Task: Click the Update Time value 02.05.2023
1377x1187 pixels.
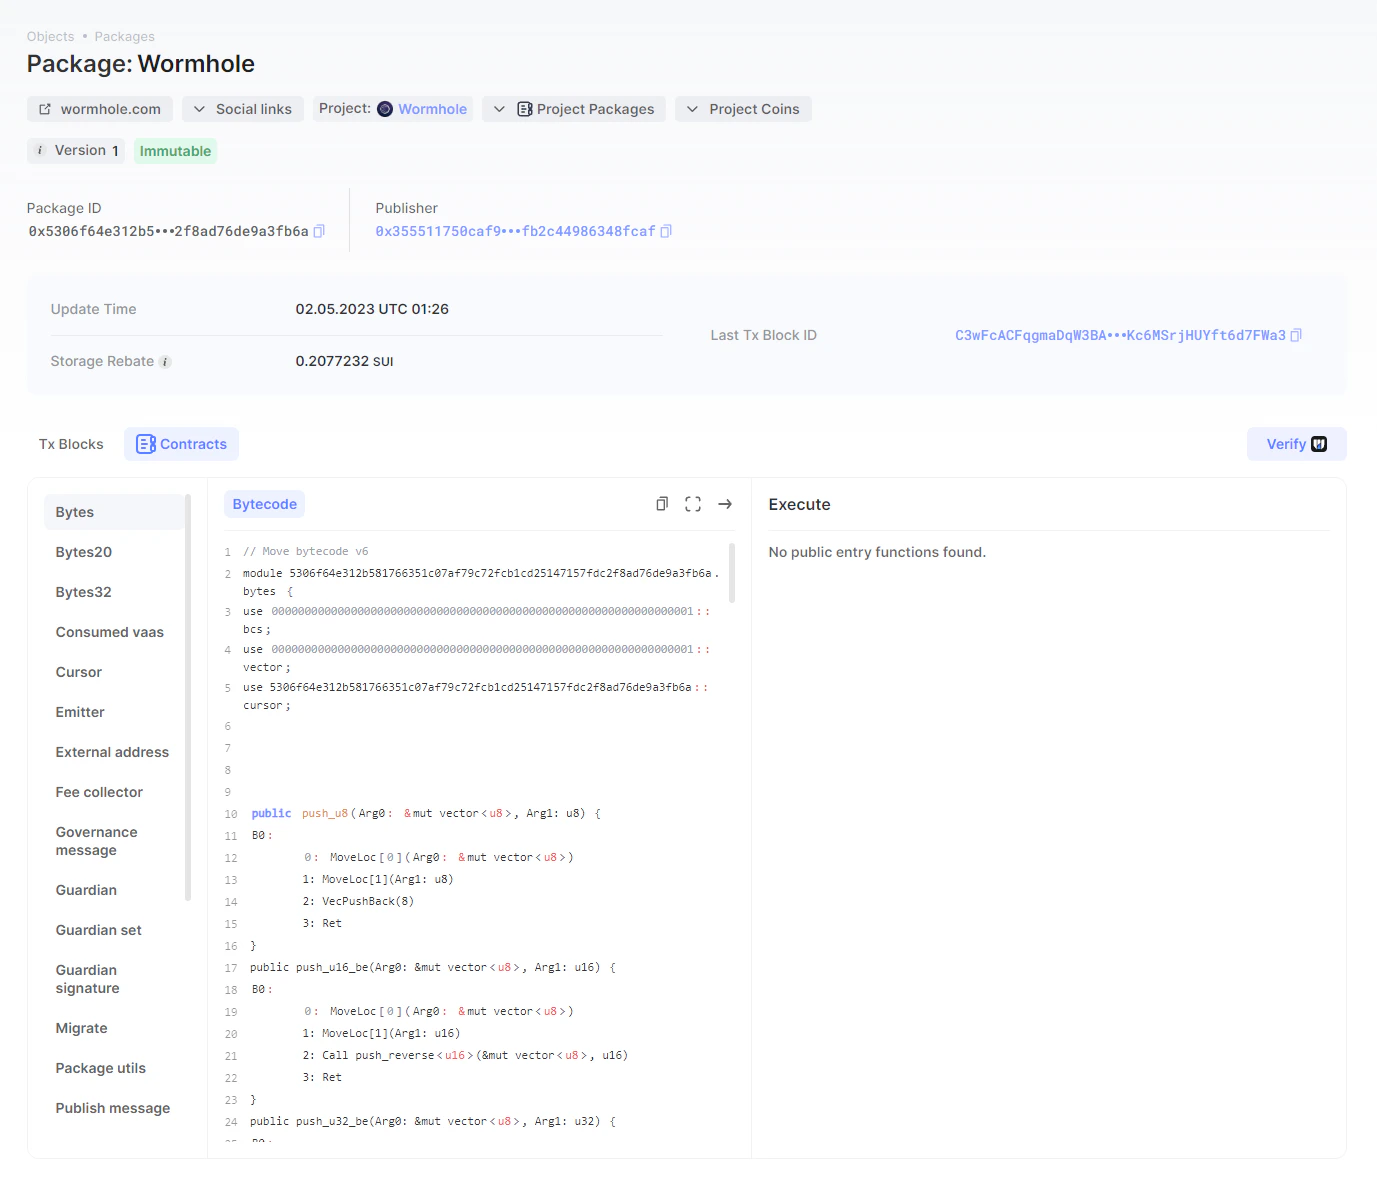Action: (372, 309)
